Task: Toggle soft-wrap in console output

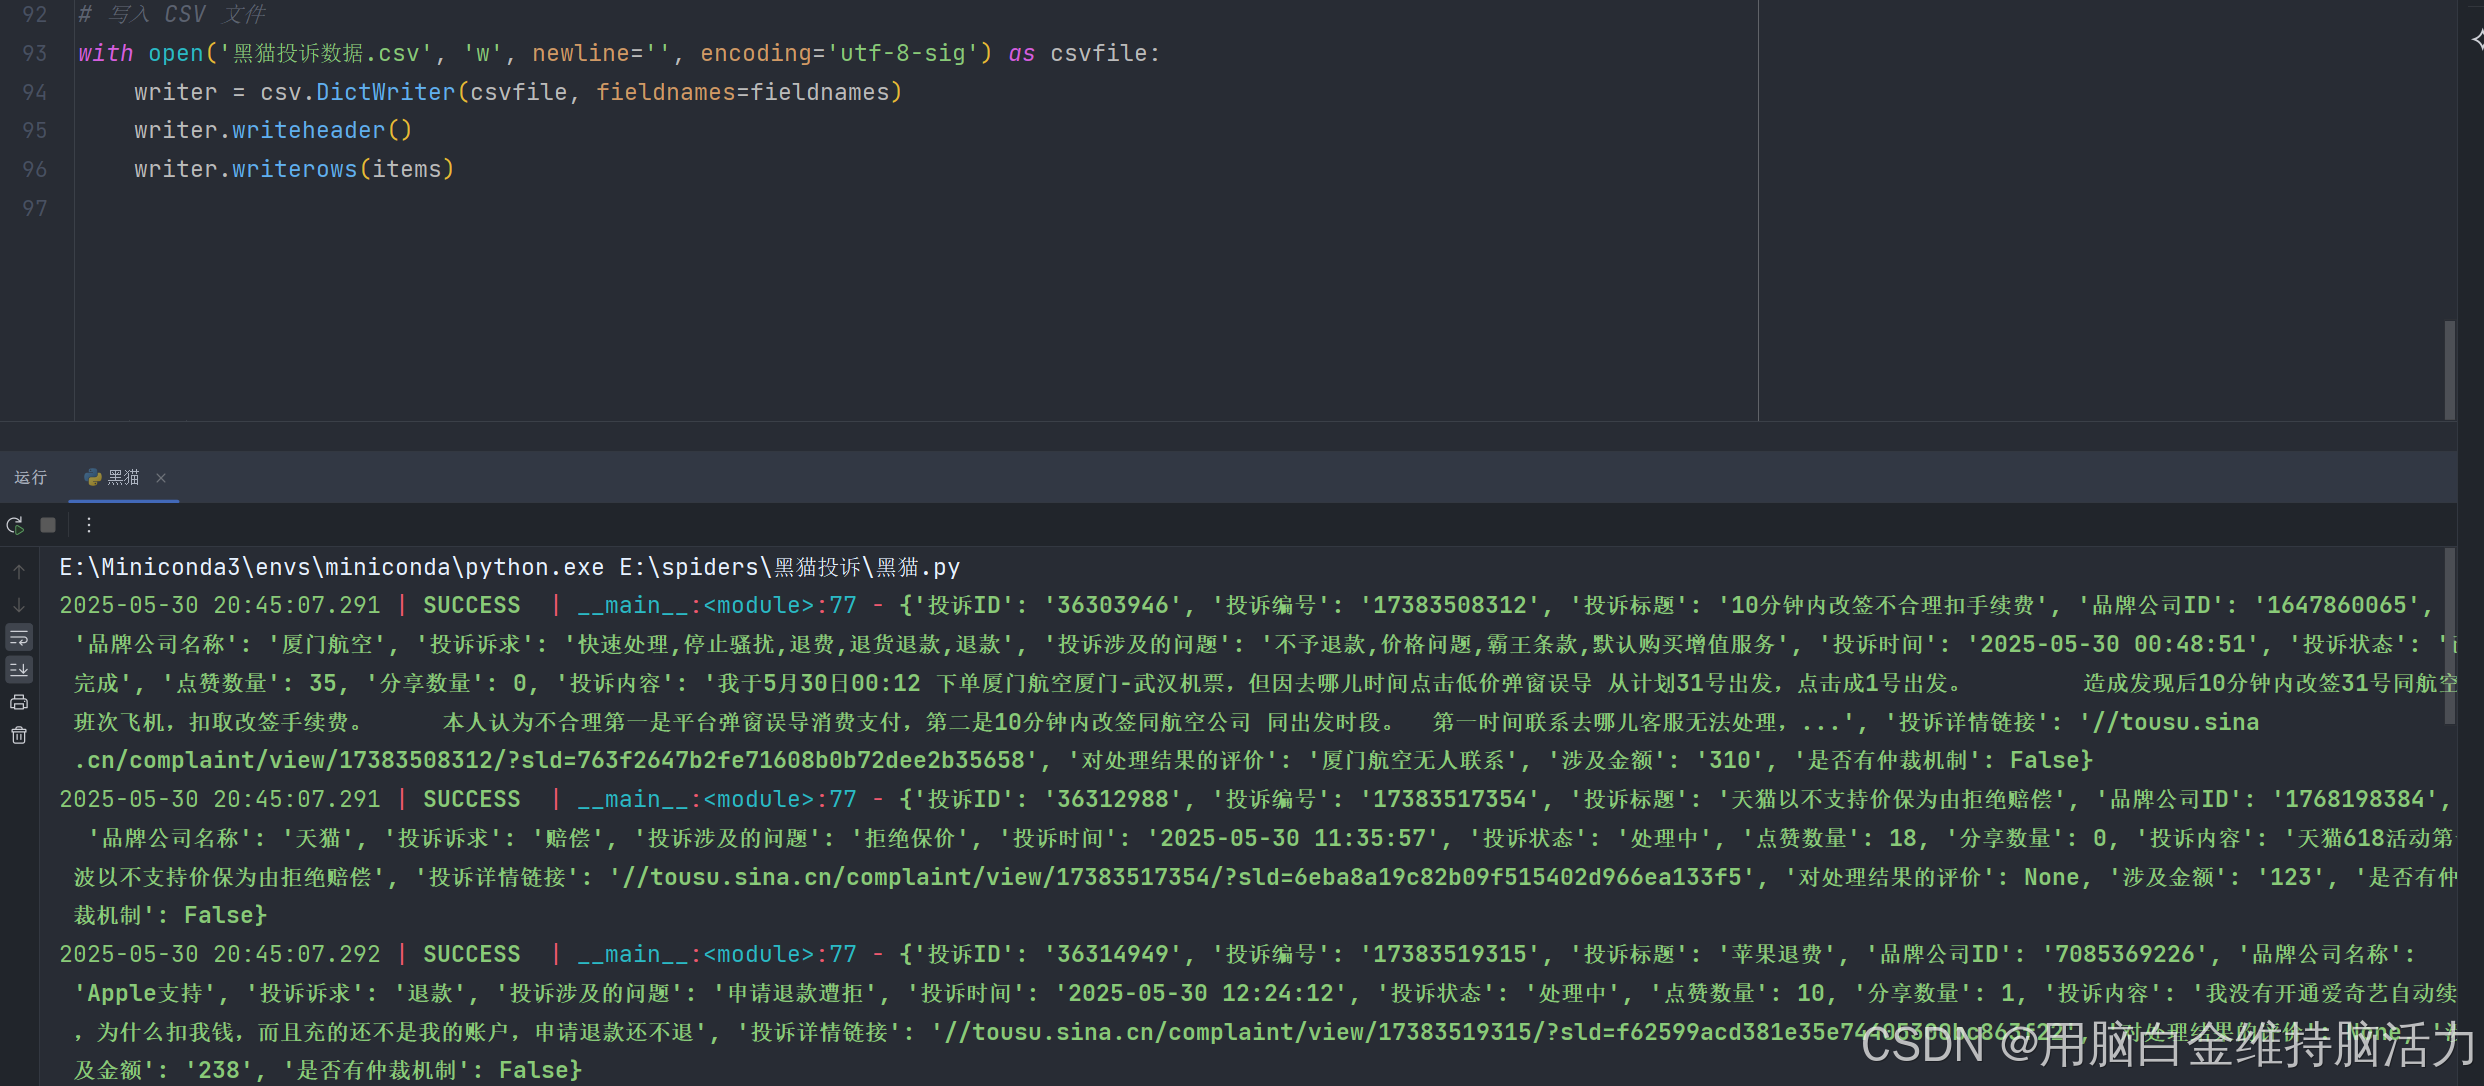Action: point(19,638)
